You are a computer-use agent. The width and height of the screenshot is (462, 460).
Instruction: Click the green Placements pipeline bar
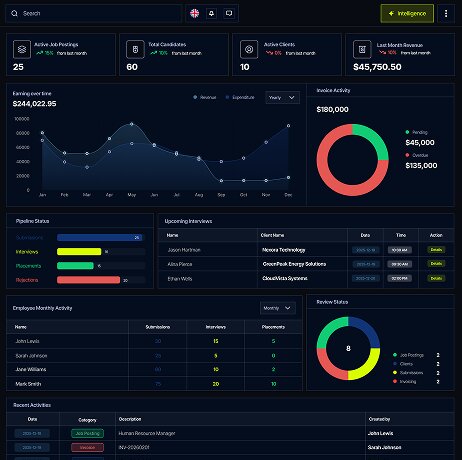click(75, 266)
